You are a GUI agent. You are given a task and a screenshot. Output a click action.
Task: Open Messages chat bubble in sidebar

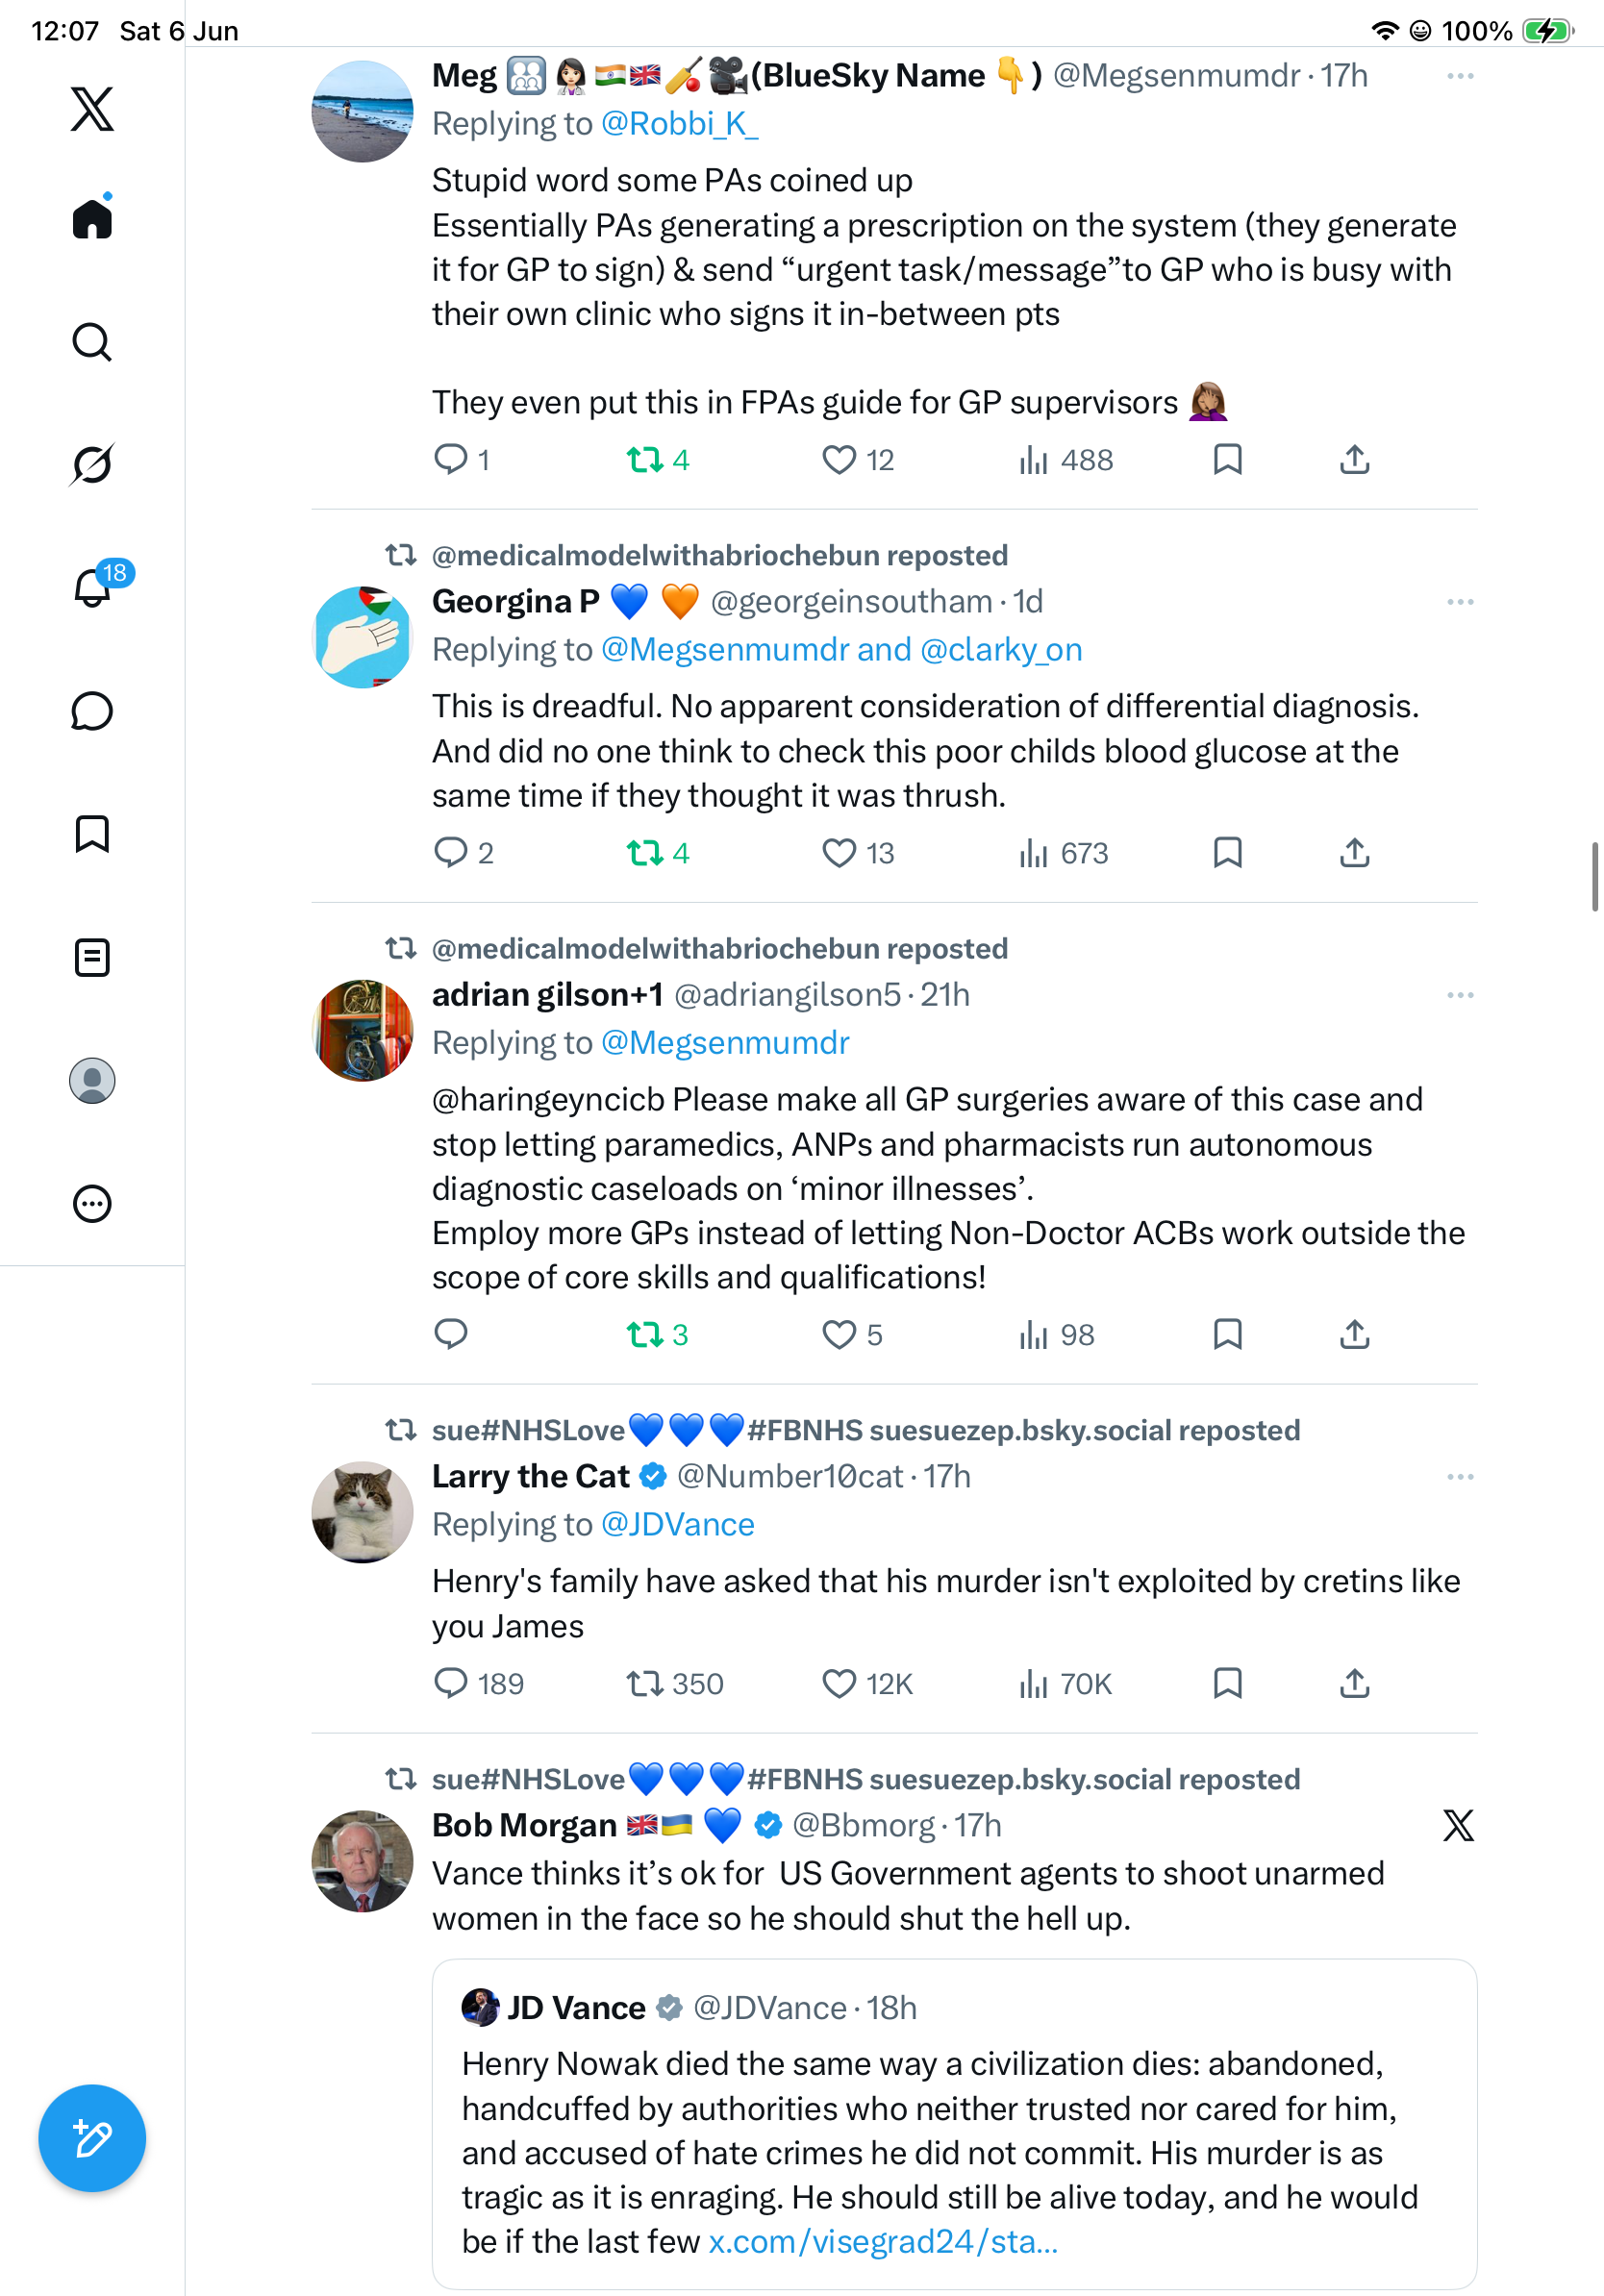[x=92, y=711]
